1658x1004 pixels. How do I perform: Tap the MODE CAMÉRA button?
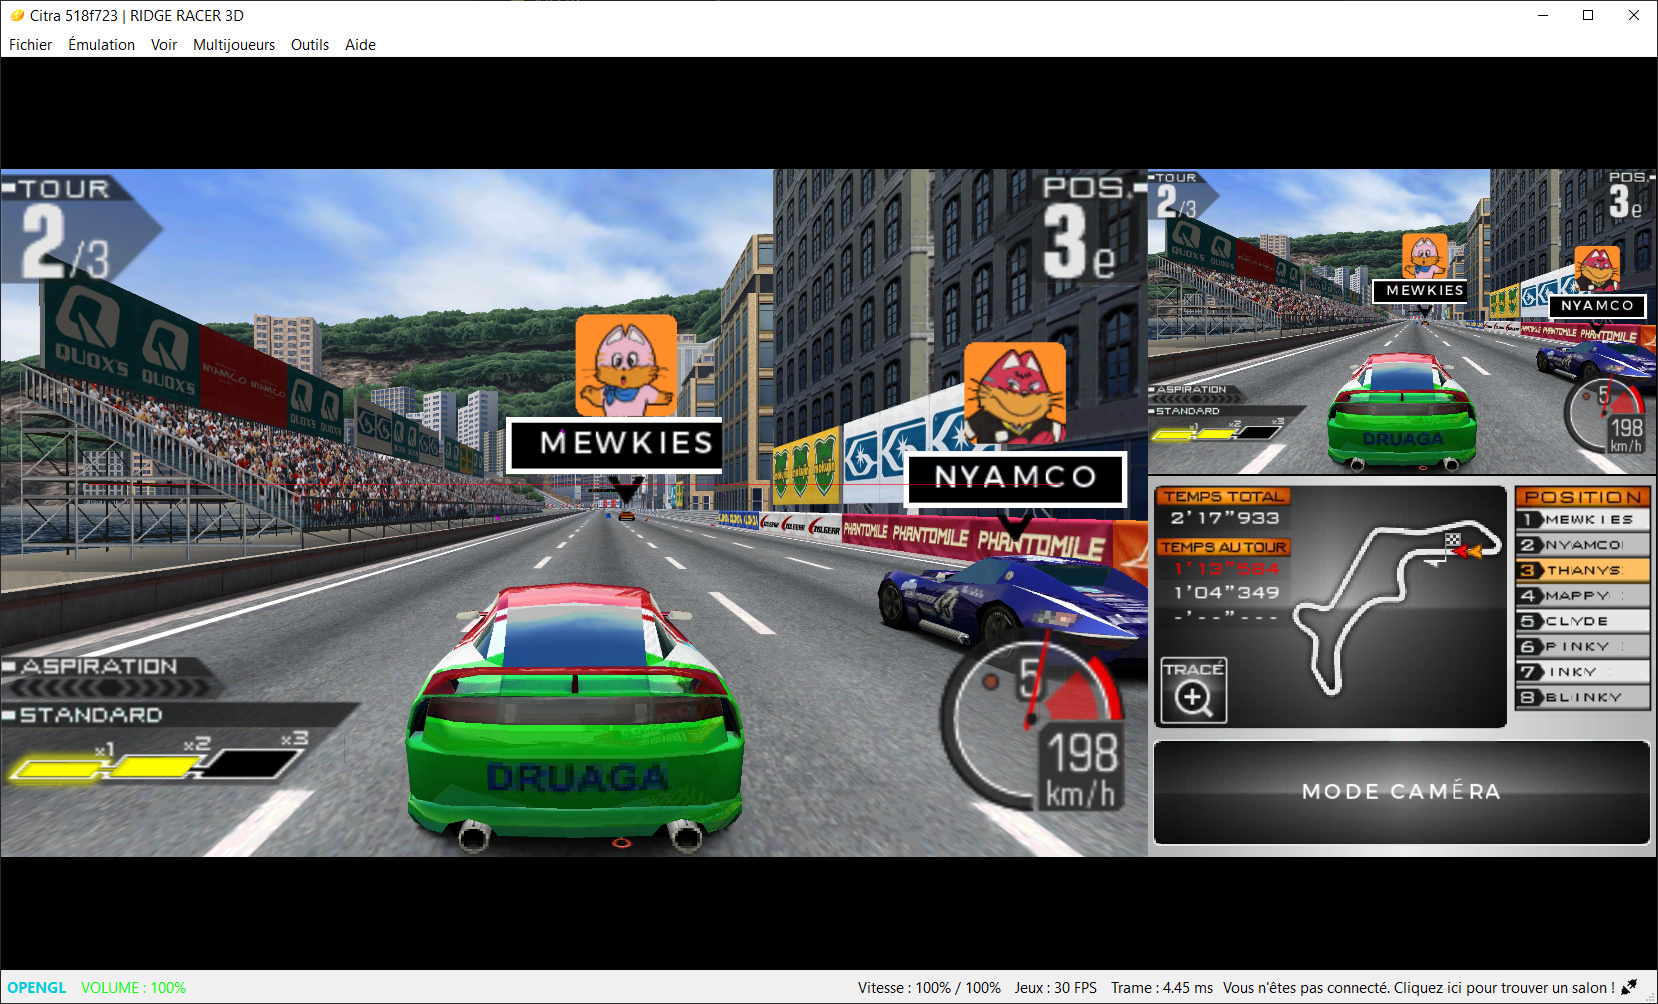pos(1401,792)
